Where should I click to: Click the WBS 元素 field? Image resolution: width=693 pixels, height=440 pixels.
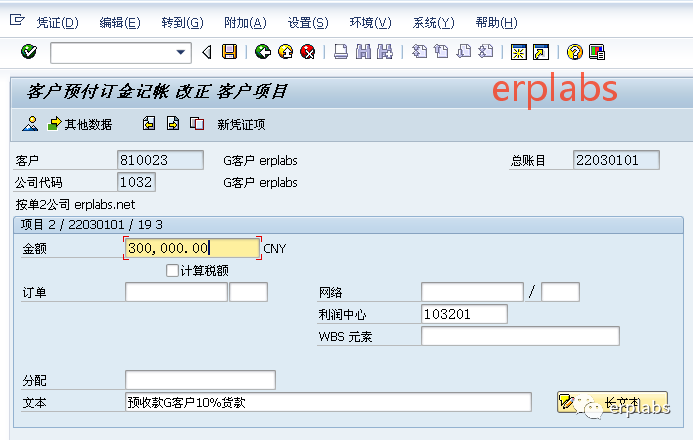pyautogui.click(x=520, y=336)
